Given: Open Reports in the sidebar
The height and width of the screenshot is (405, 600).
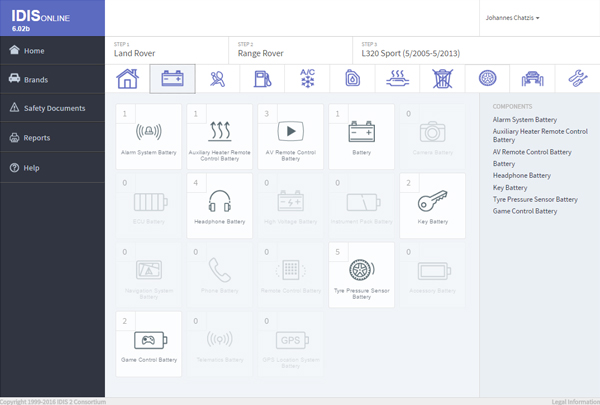Looking at the screenshot, I should pyautogui.click(x=52, y=137).
